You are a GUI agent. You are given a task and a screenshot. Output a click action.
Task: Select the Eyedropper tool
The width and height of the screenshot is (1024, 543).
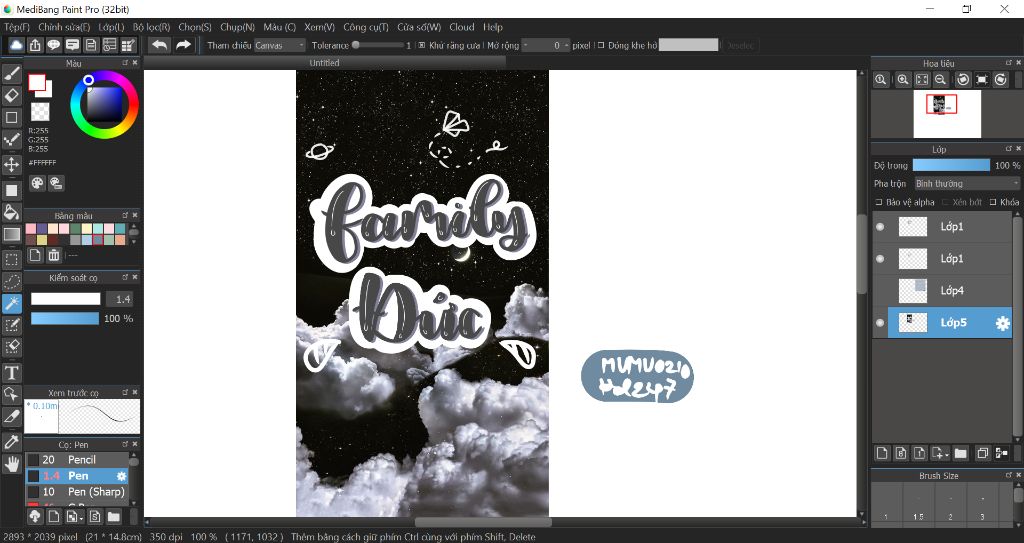pos(12,442)
